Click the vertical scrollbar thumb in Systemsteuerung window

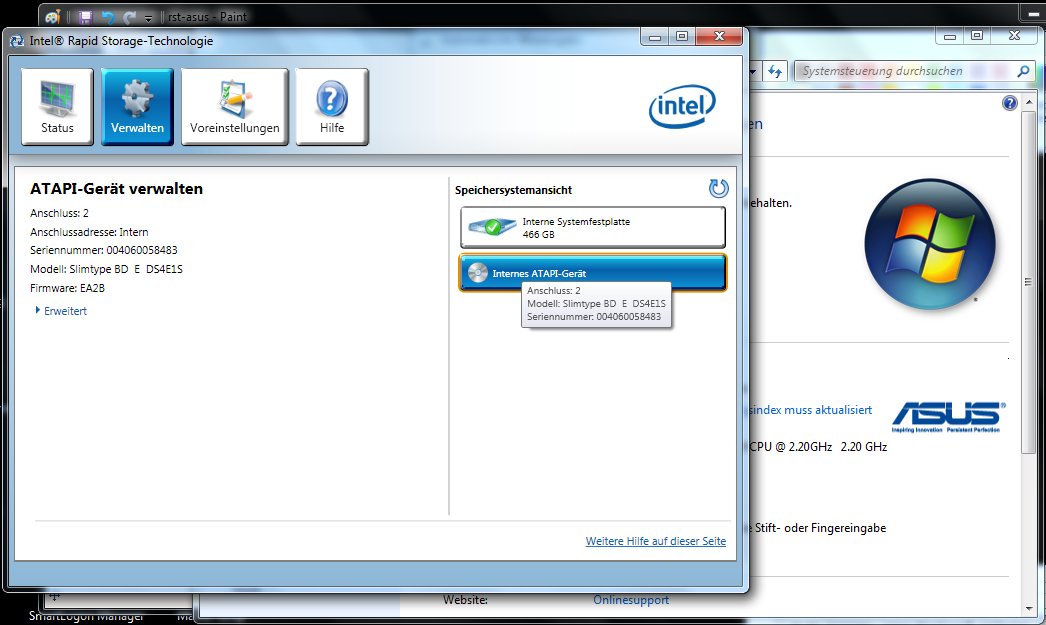[x=1029, y=283]
